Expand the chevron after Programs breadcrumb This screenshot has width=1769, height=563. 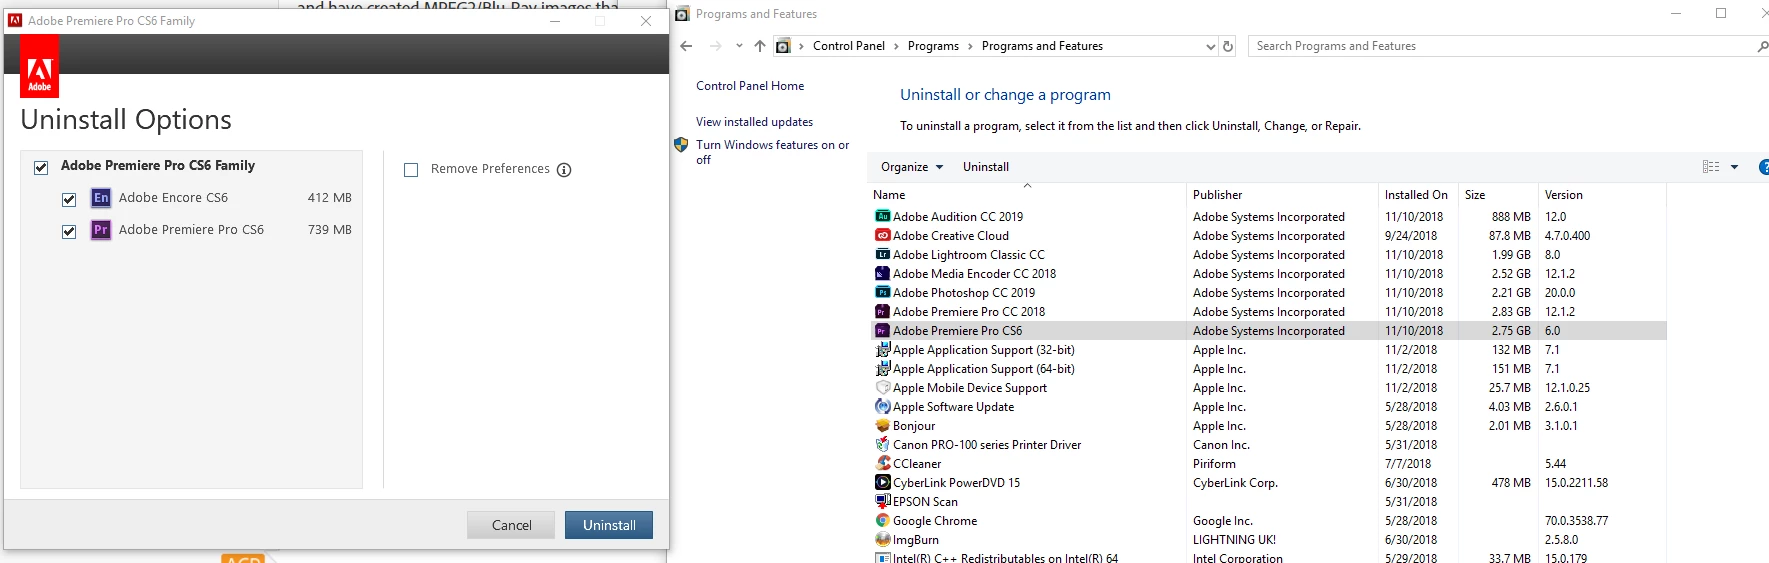pos(970,46)
